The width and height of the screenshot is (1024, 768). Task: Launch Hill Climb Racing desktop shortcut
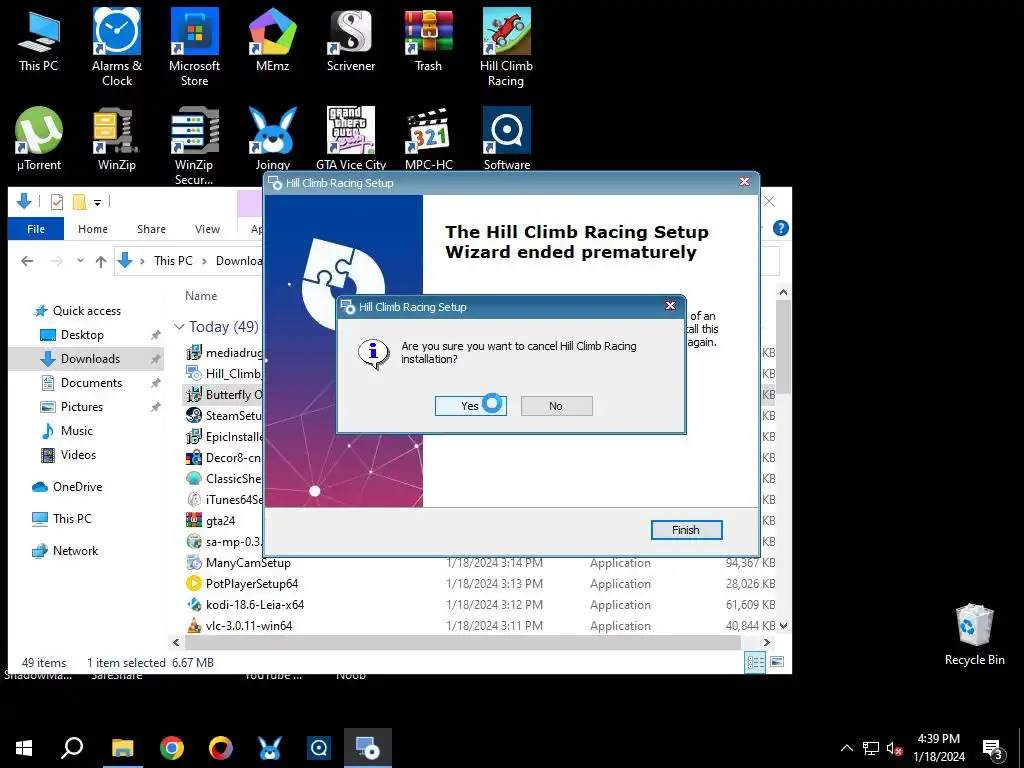506,47
